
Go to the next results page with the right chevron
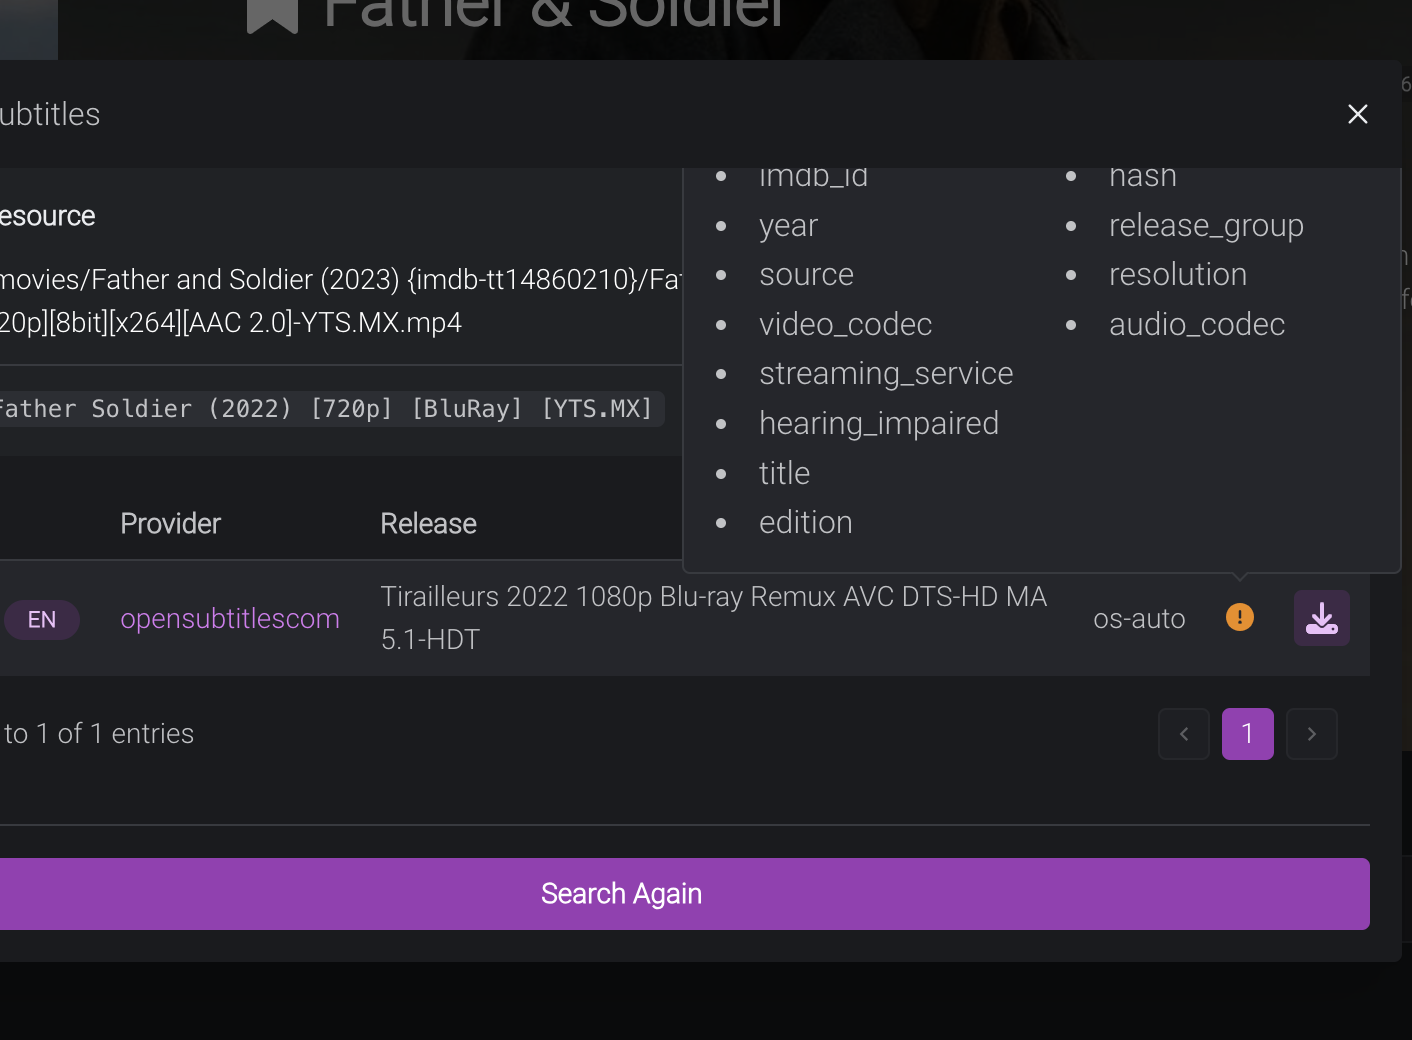tap(1311, 733)
